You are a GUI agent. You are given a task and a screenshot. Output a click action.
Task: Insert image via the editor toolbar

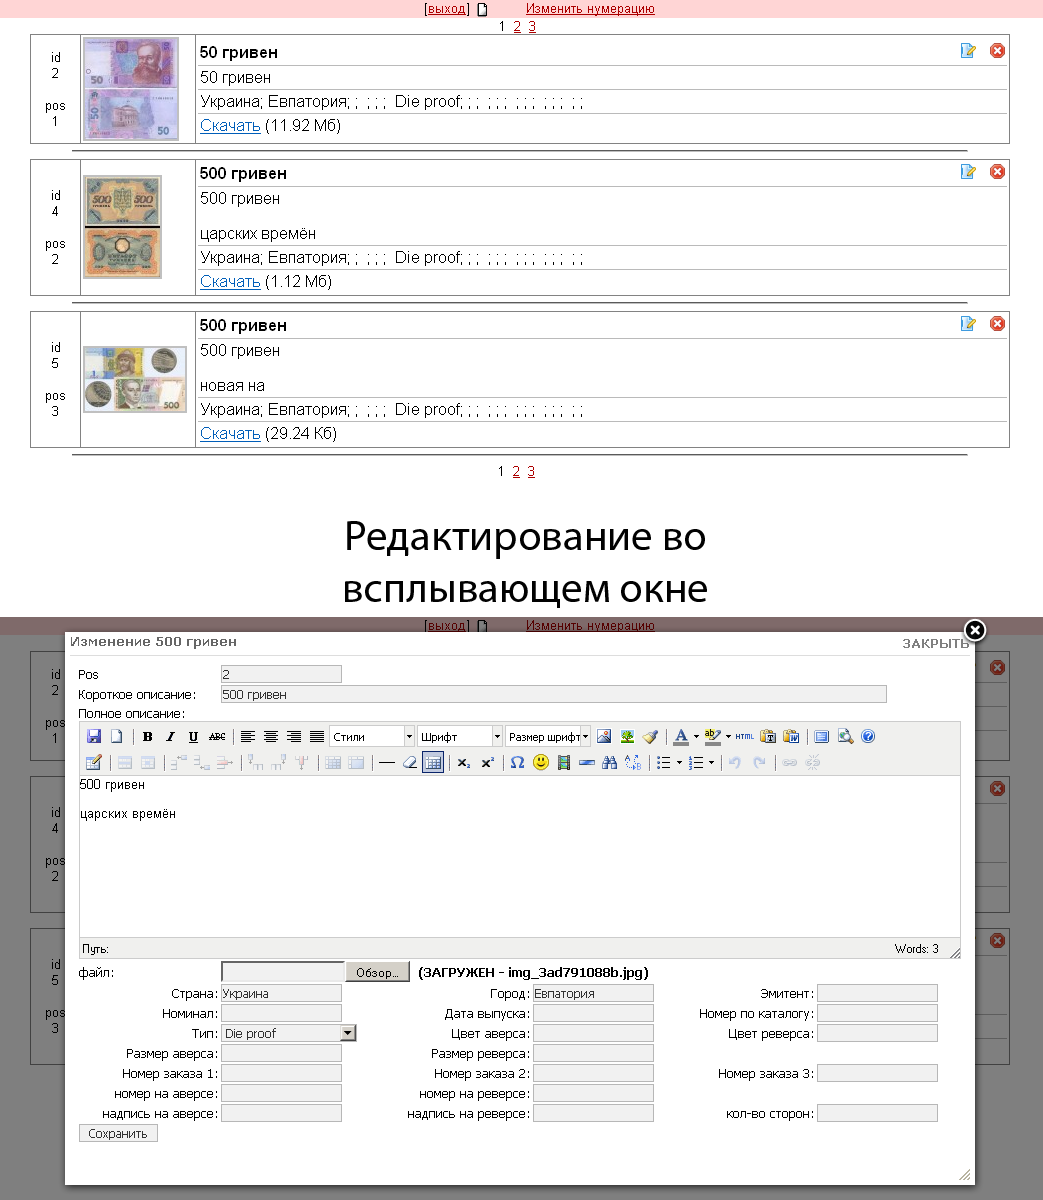[604, 737]
